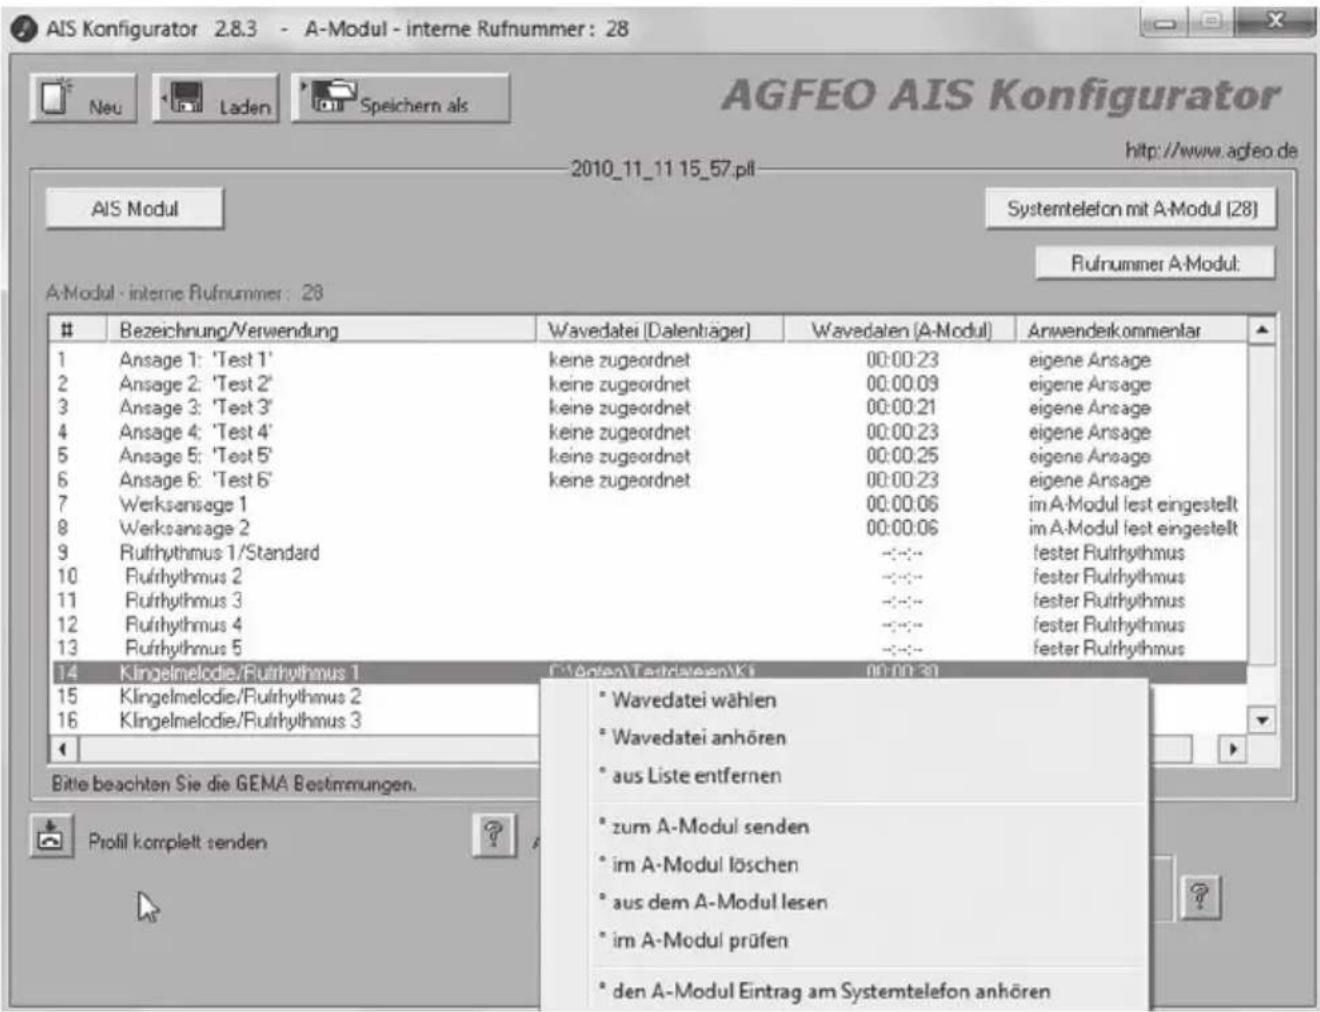
Task: Click the list scroll down arrow
Action: coord(1262,720)
